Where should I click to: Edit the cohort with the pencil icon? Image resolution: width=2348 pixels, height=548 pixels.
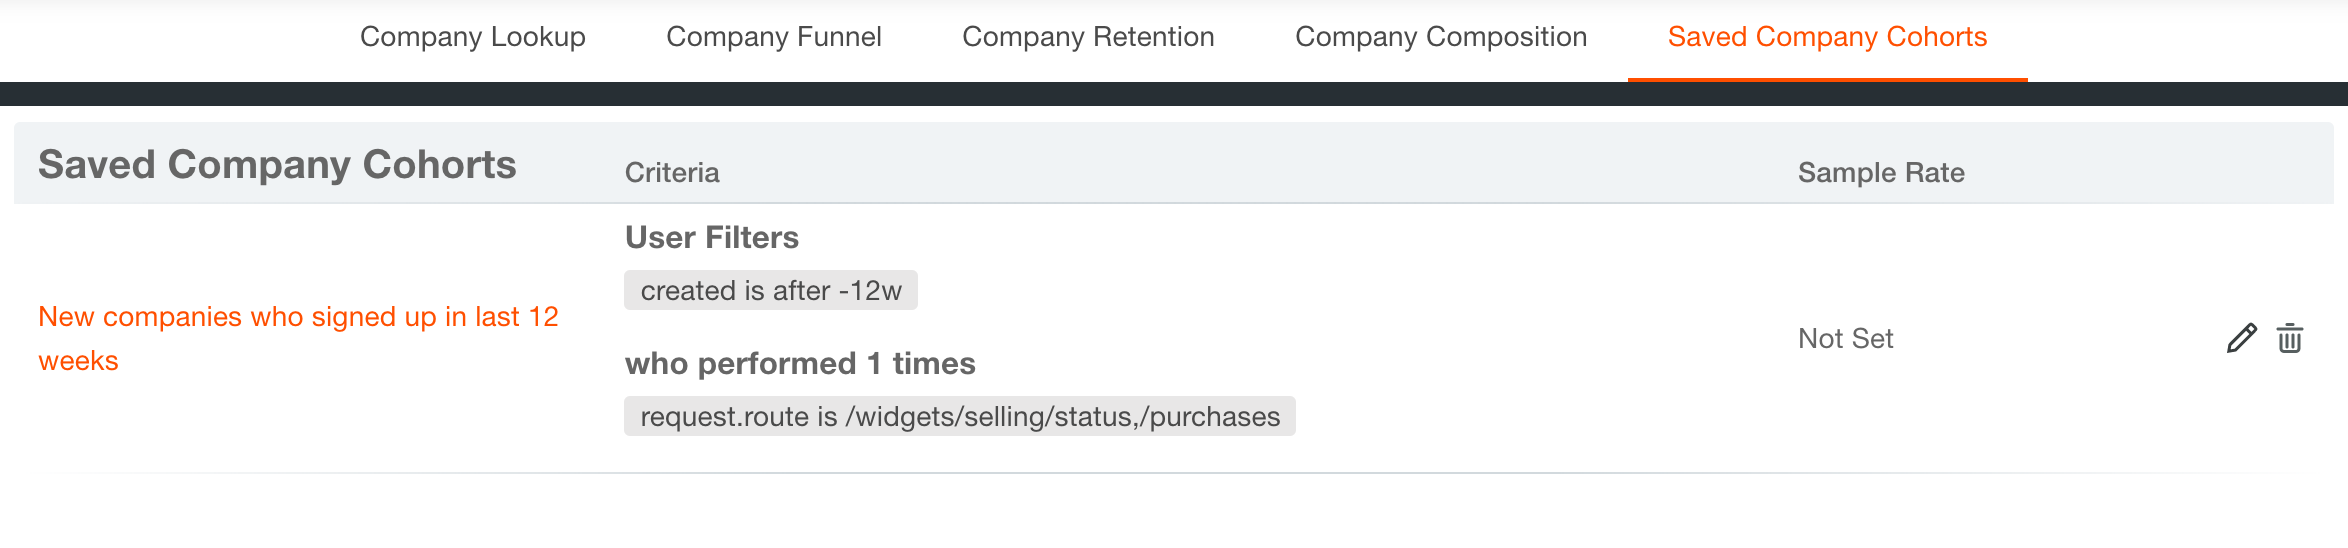[x=2241, y=339]
